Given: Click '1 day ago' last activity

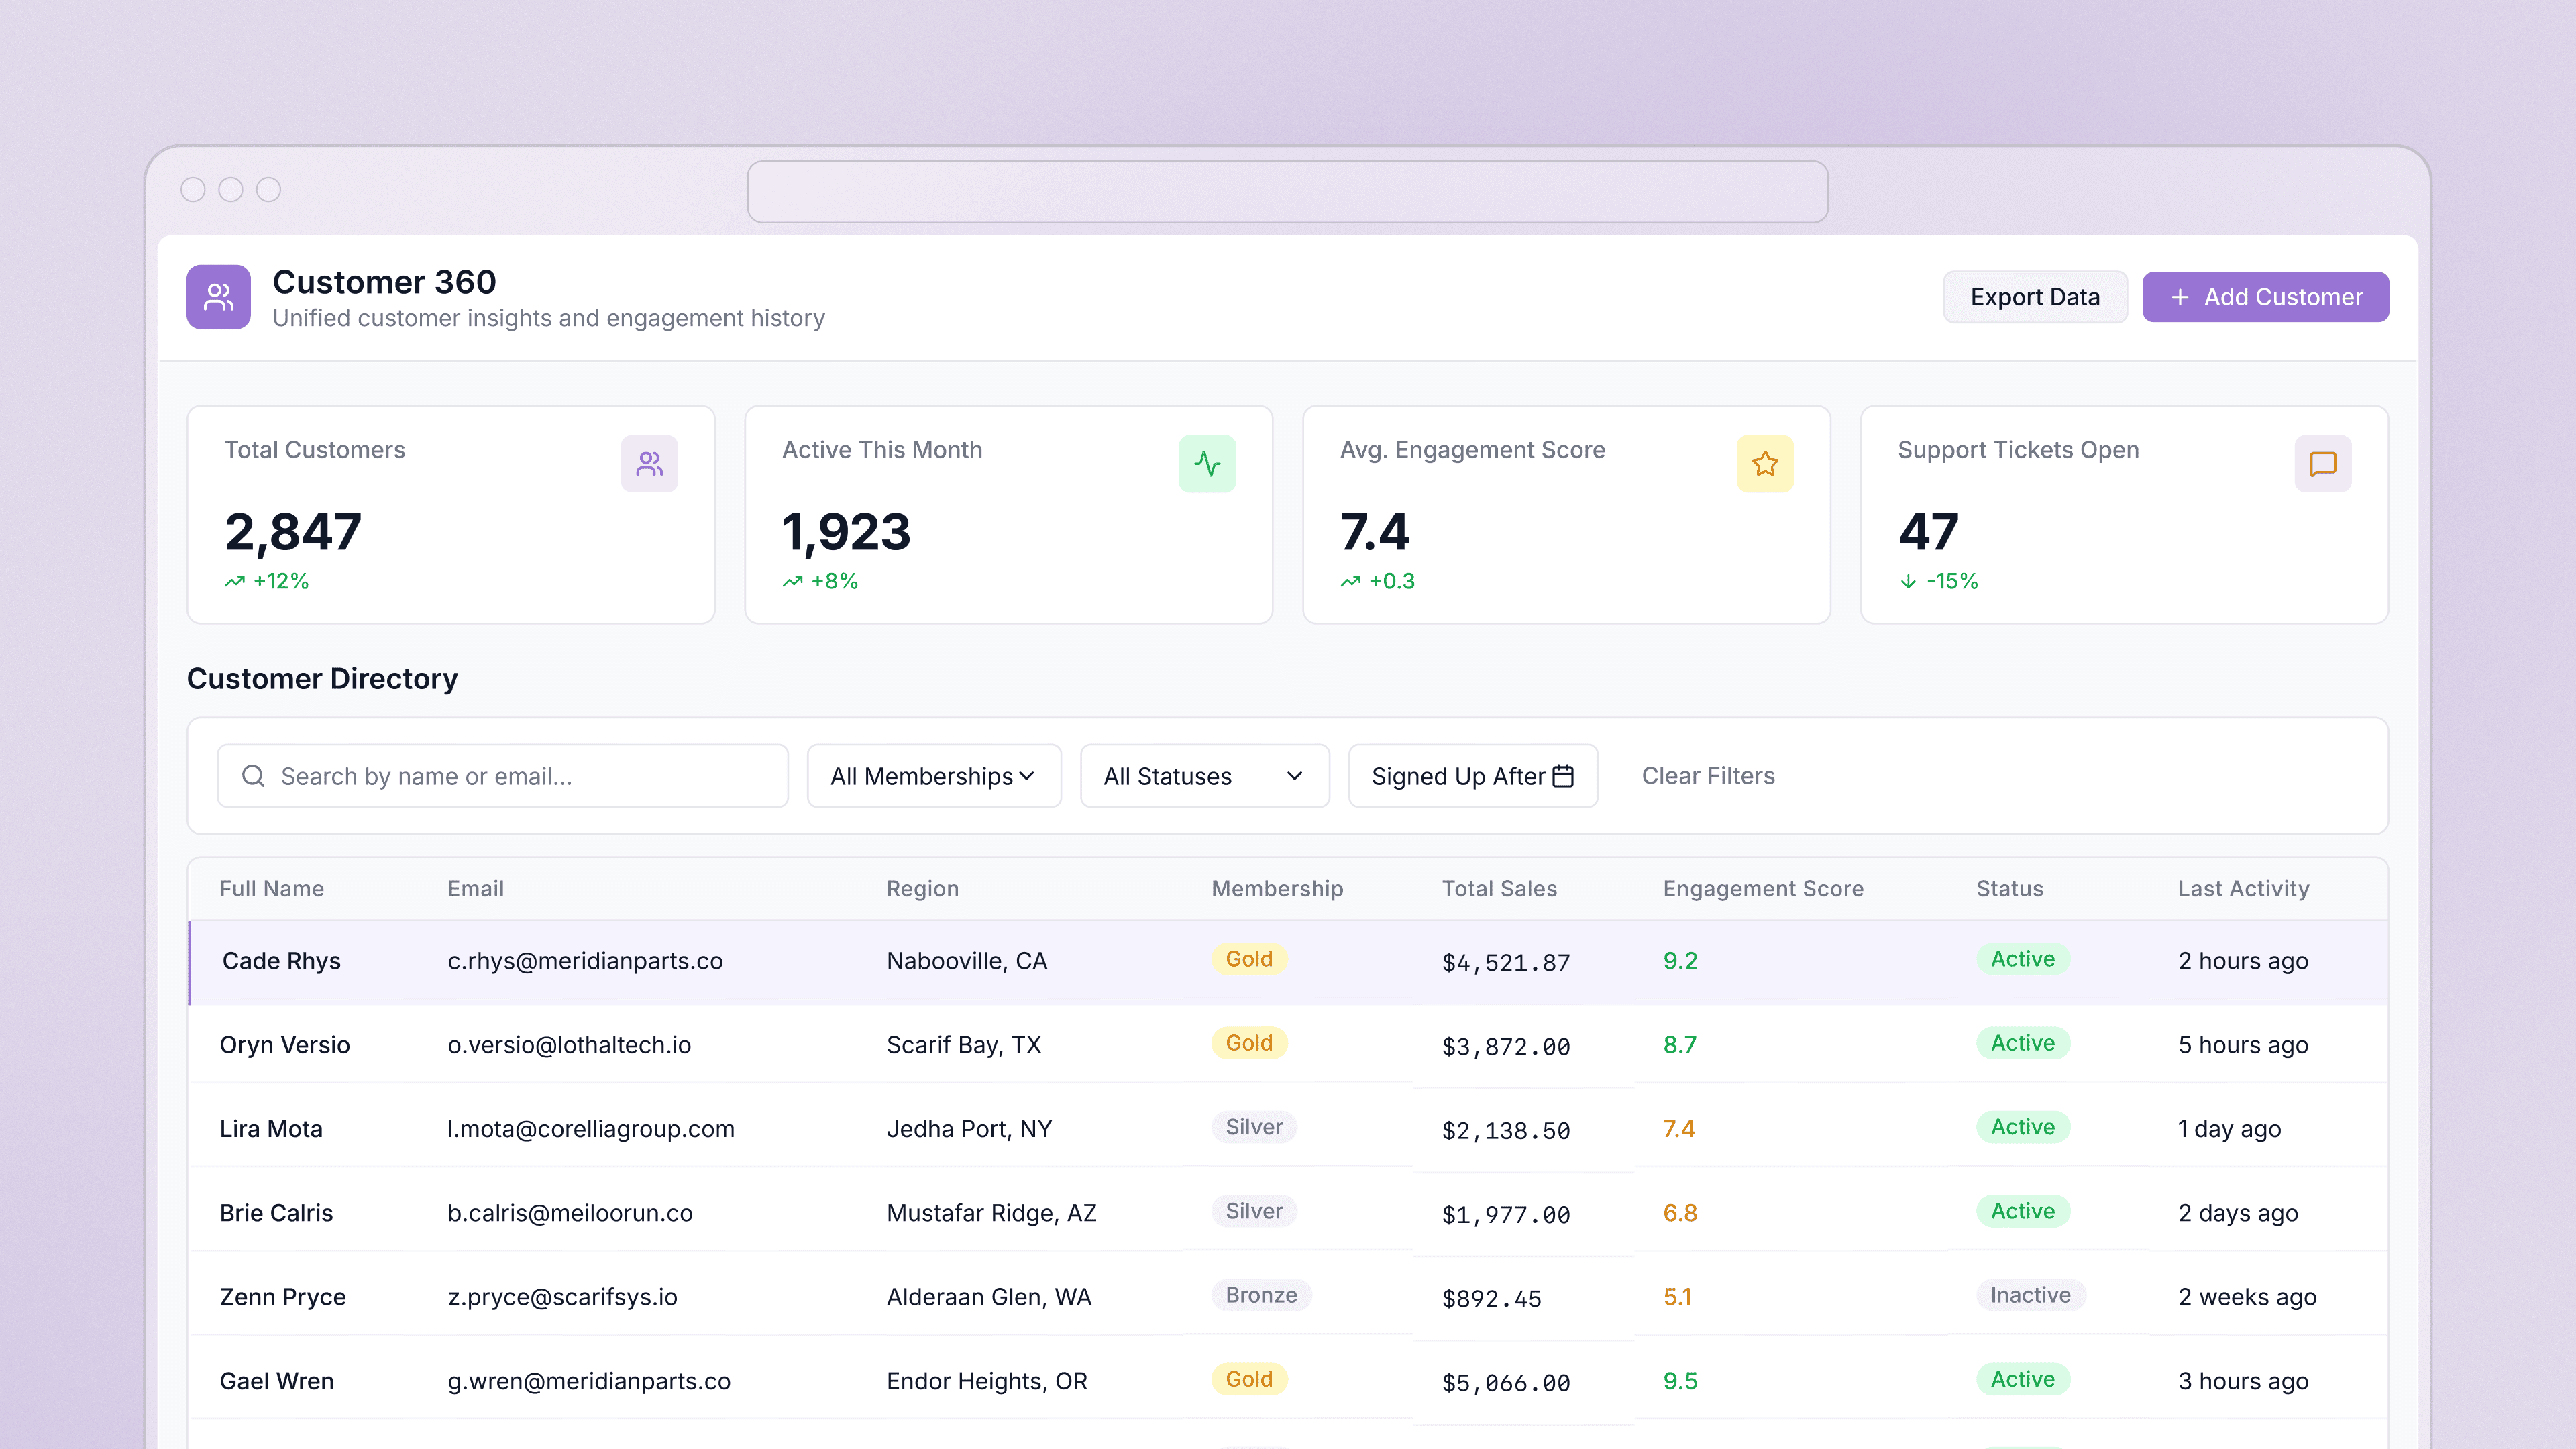Looking at the screenshot, I should pos(2230,1129).
